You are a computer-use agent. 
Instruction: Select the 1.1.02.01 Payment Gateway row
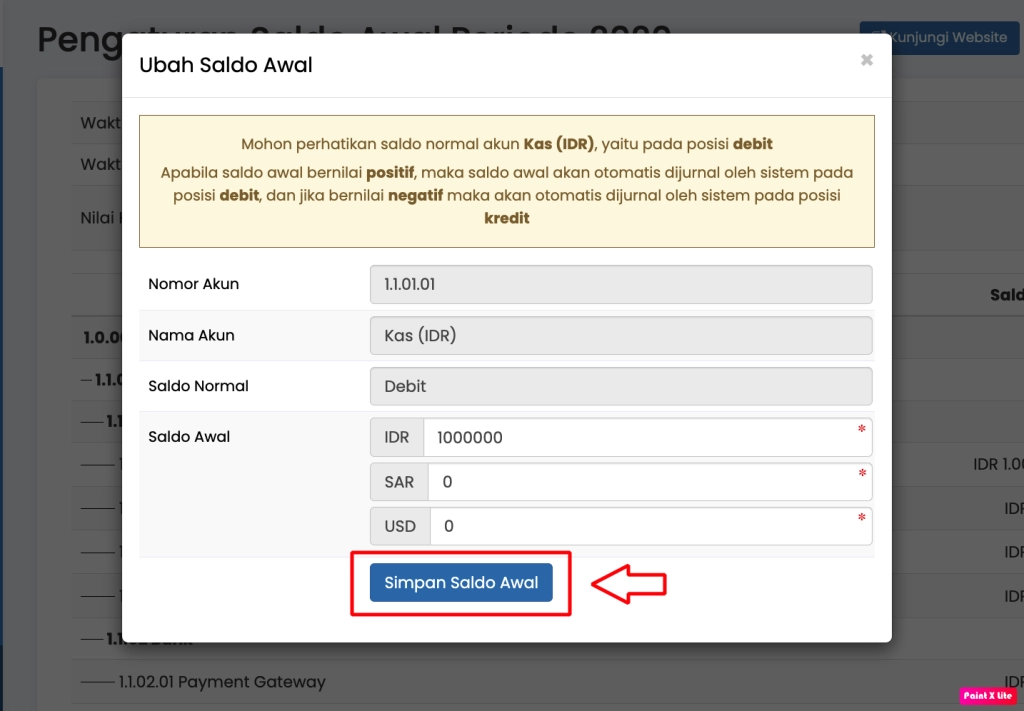(222, 682)
